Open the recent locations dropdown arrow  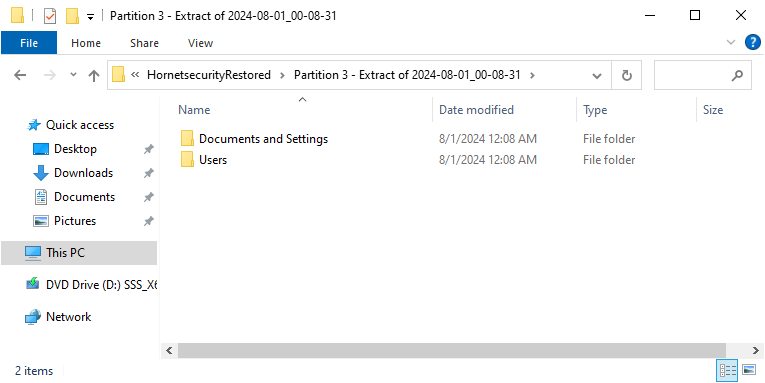pos(74,75)
